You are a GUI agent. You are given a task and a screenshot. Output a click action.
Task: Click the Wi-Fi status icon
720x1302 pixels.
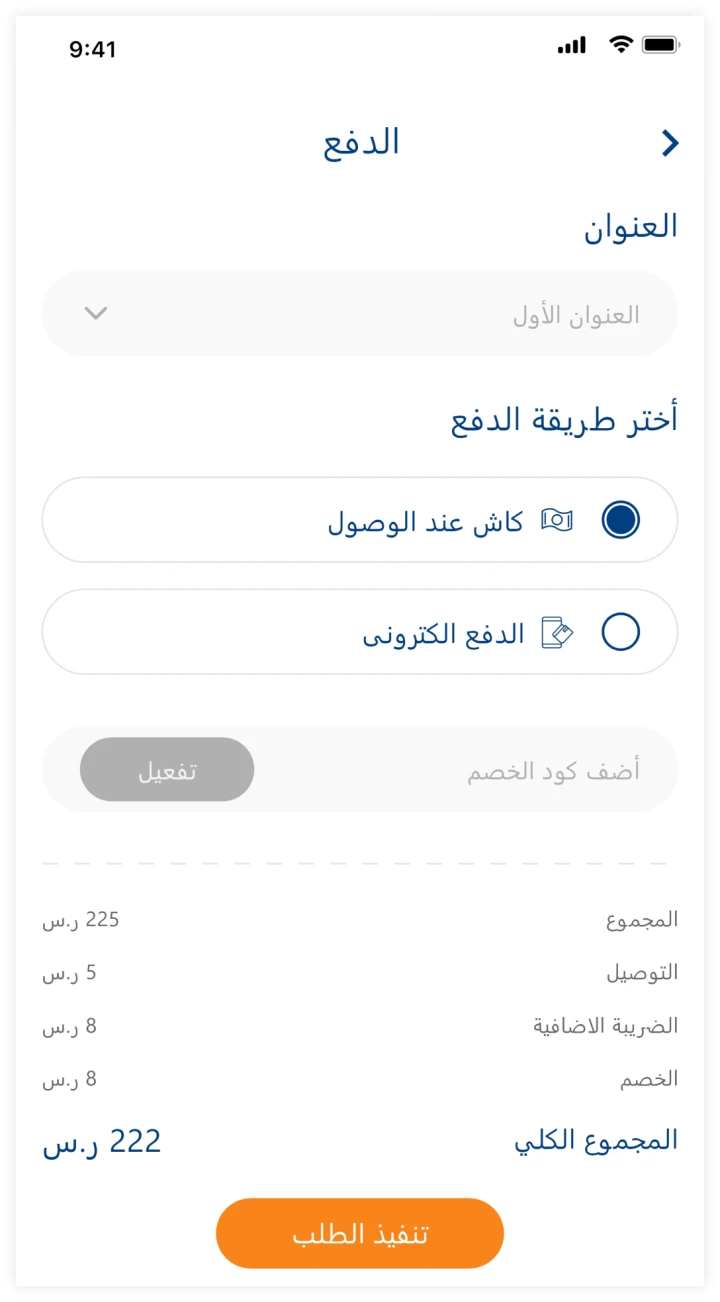click(621, 45)
